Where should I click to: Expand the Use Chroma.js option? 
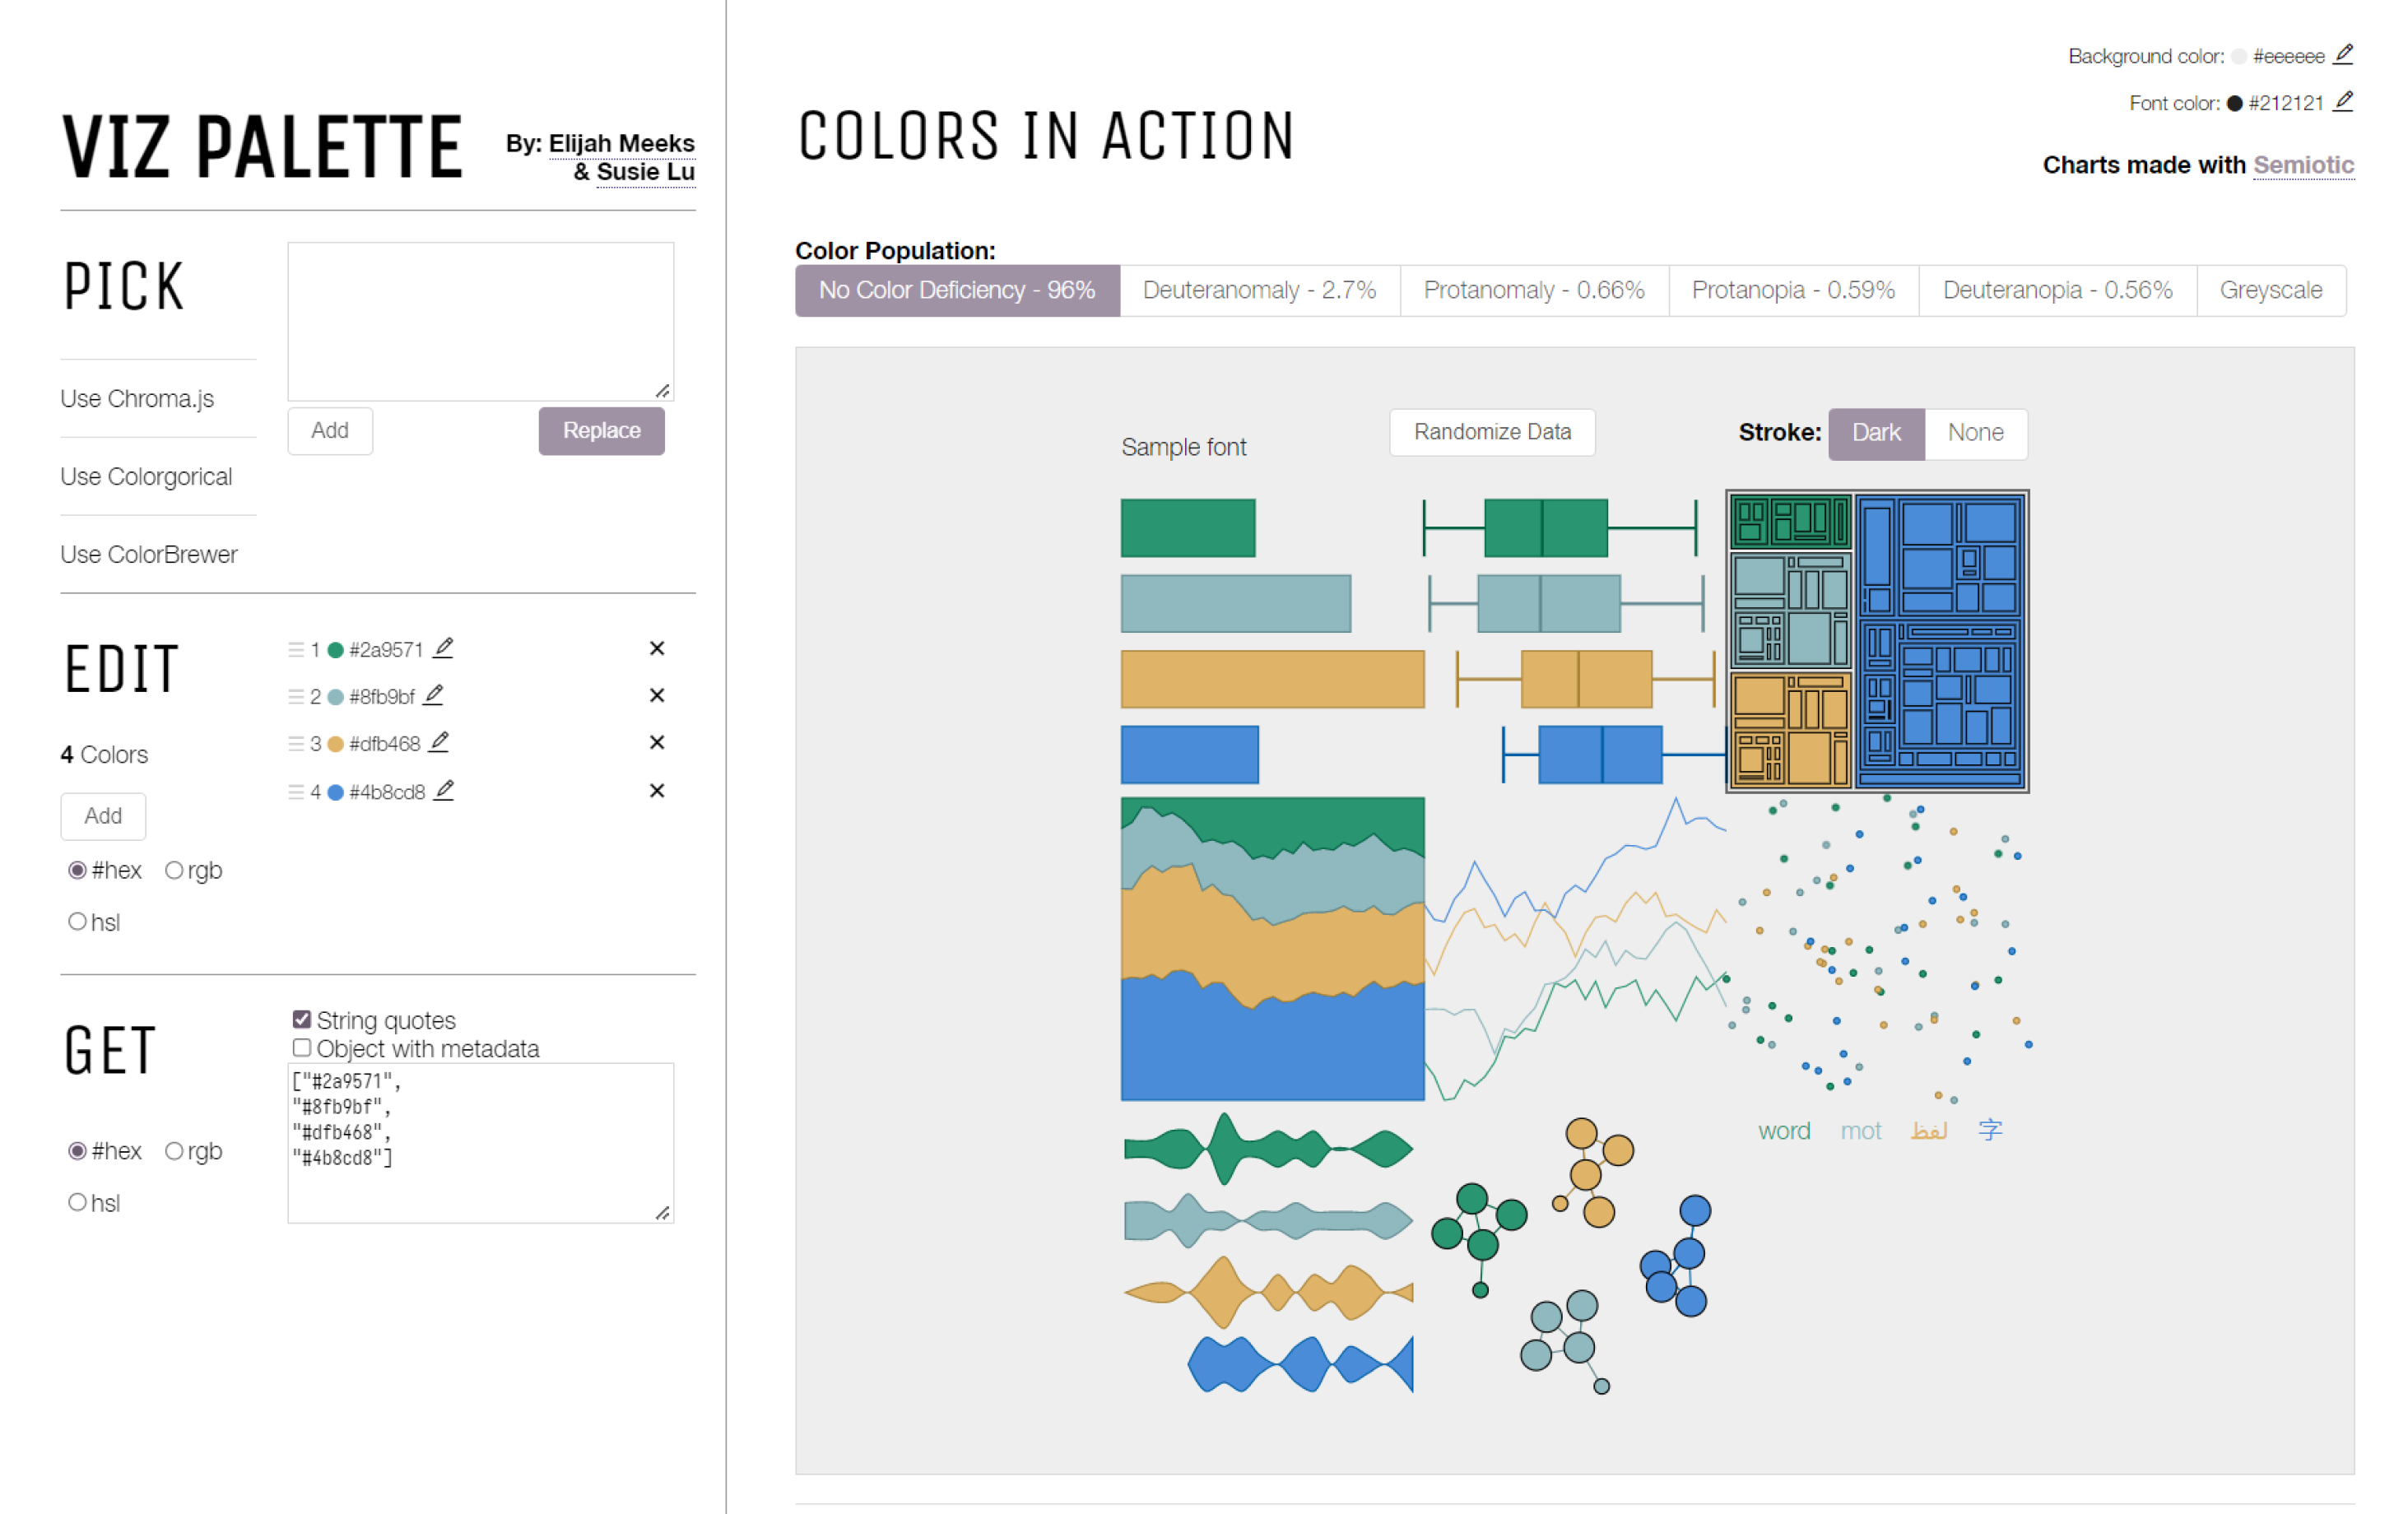click(137, 399)
